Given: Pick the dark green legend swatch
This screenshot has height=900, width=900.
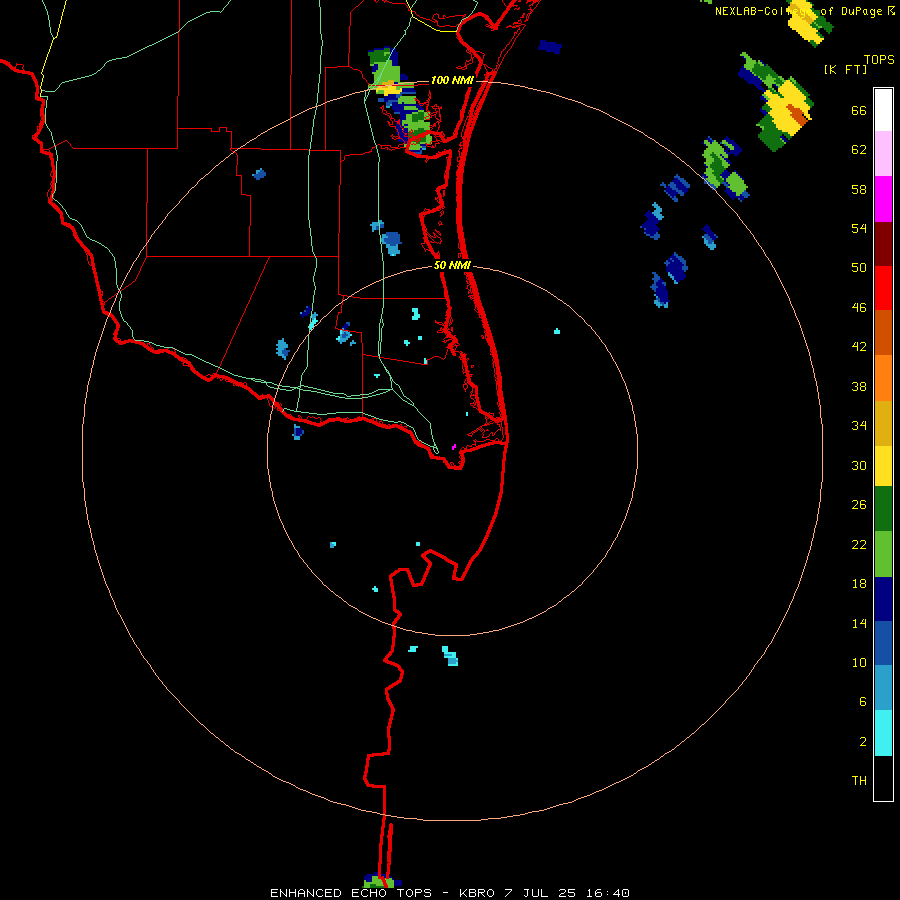Looking at the screenshot, I should [x=883, y=509].
